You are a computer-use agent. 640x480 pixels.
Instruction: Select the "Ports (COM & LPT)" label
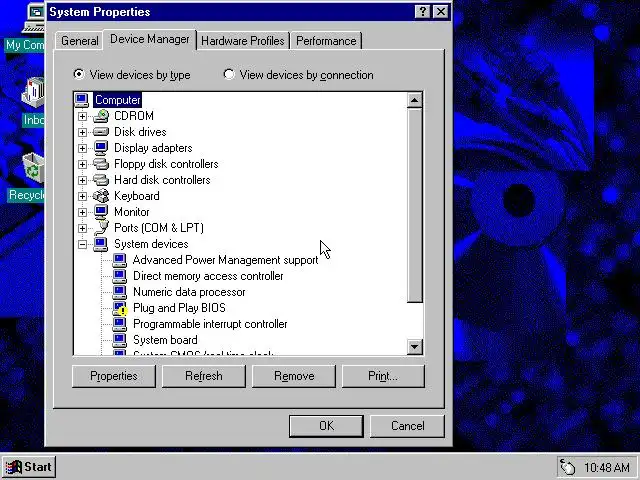[x=159, y=228]
